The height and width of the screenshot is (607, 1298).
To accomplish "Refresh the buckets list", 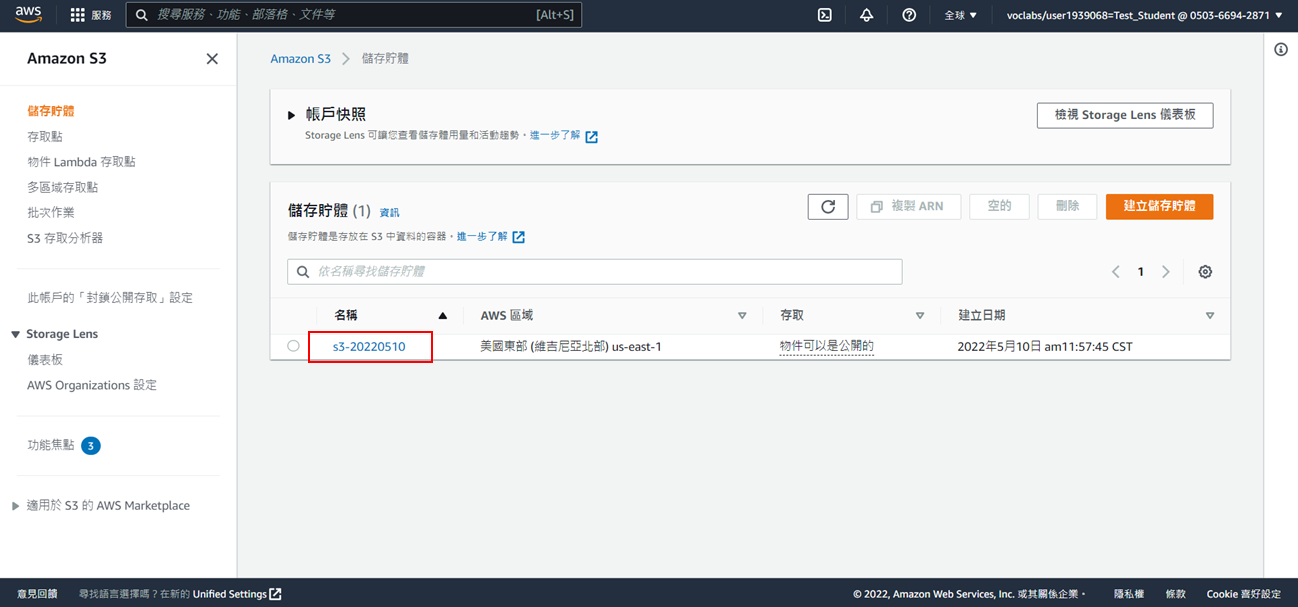I will [828, 207].
